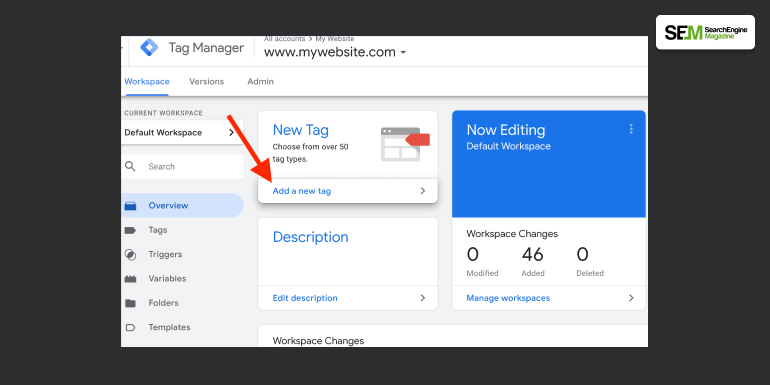
Task: Open Now Editing three-dot menu
Action: point(631,129)
